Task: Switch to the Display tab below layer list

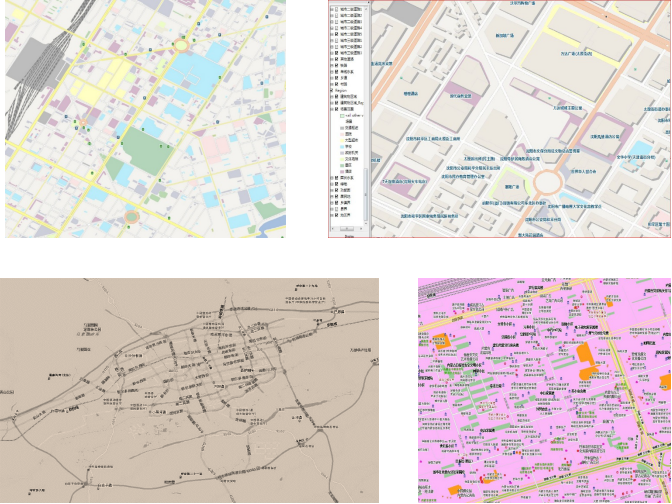Action: pyautogui.click(x=349, y=236)
